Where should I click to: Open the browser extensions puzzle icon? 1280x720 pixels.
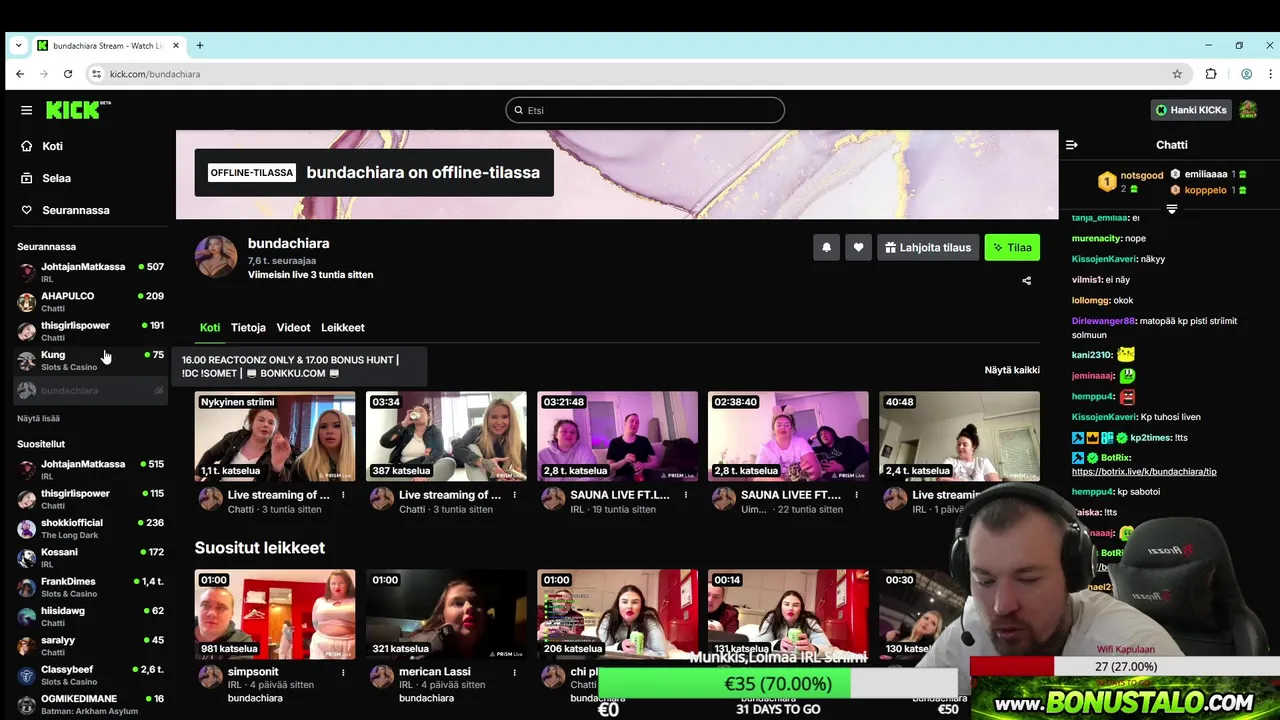click(1211, 74)
